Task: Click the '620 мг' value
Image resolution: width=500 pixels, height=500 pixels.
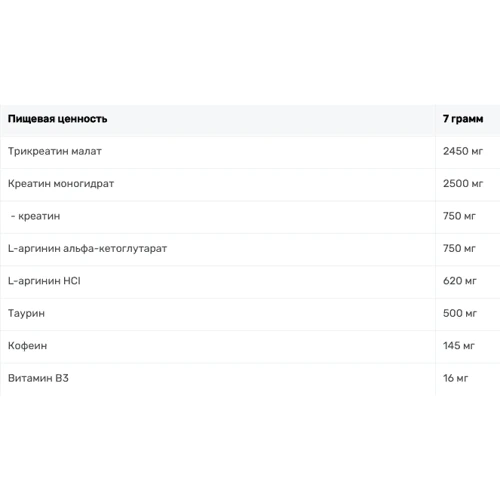Action: pyautogui.click(x=460, y=281)
